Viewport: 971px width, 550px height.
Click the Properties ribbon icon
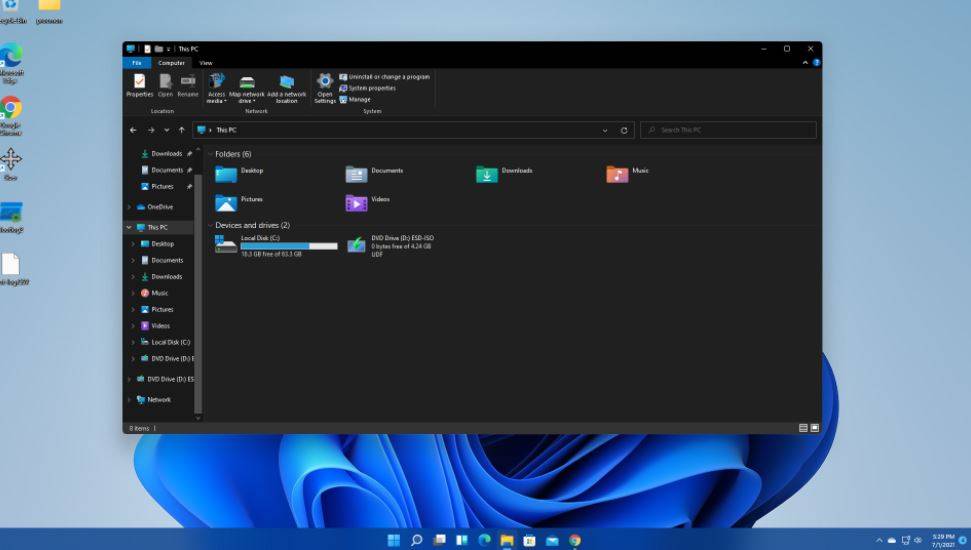pos(139,85)
